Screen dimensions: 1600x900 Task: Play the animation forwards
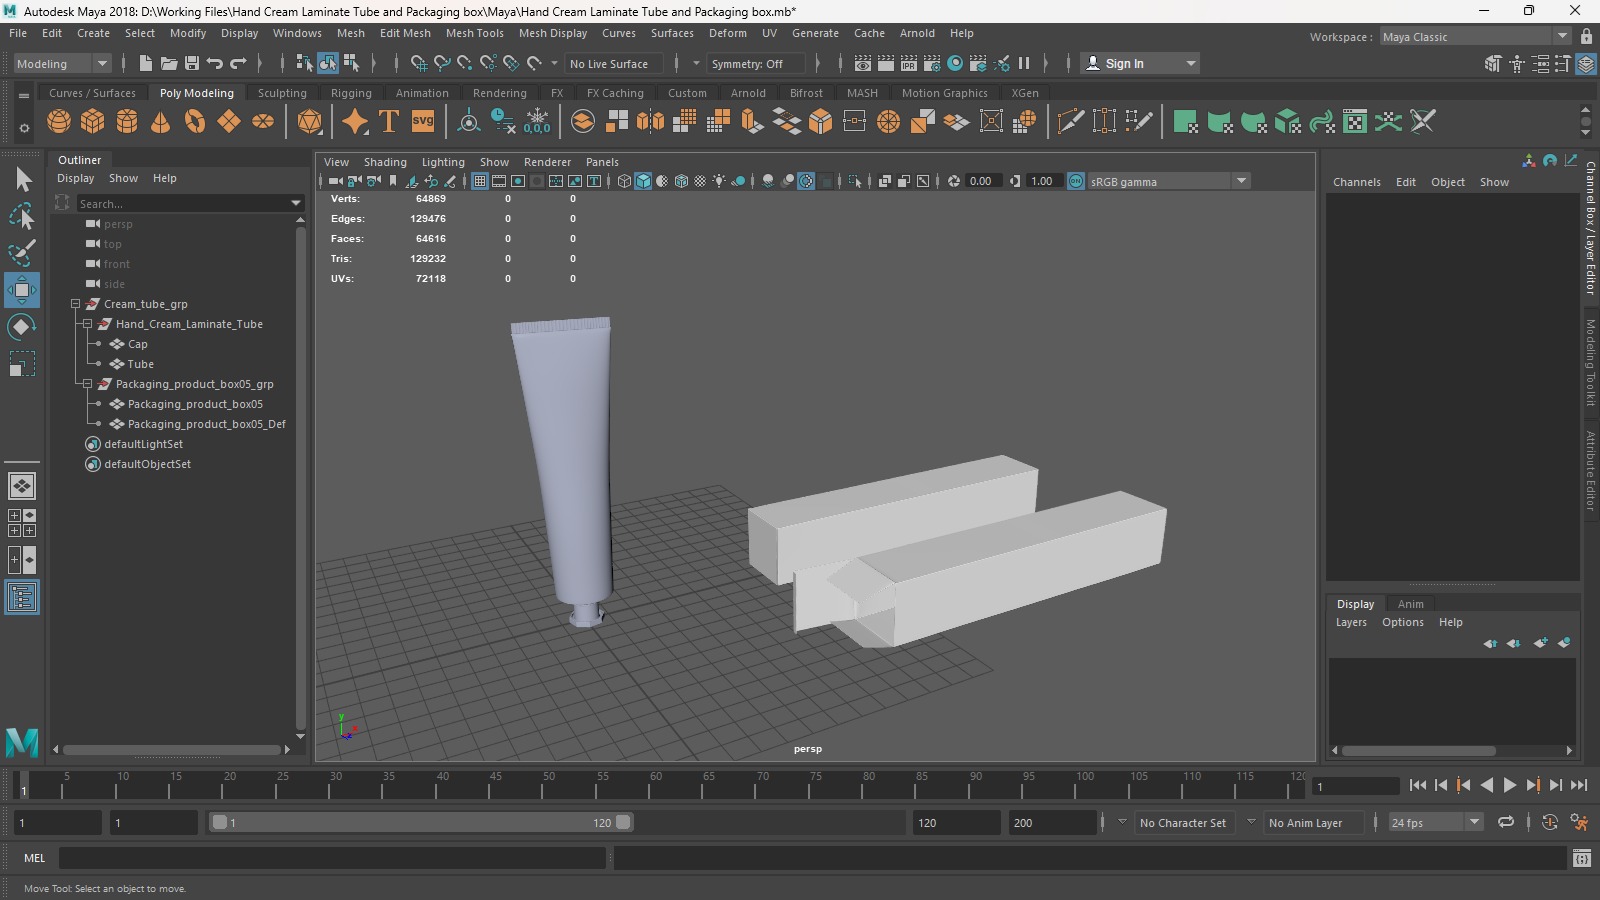(1510, 786)
